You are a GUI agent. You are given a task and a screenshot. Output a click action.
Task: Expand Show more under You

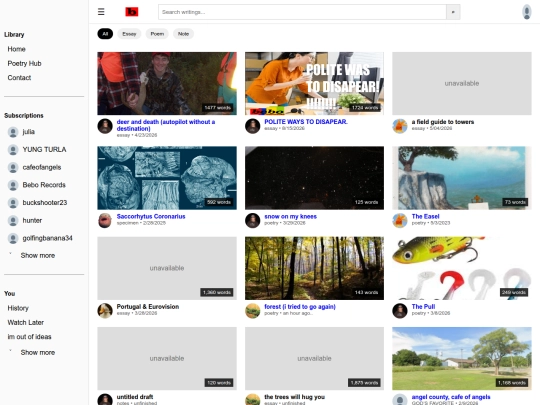[38, 353]
